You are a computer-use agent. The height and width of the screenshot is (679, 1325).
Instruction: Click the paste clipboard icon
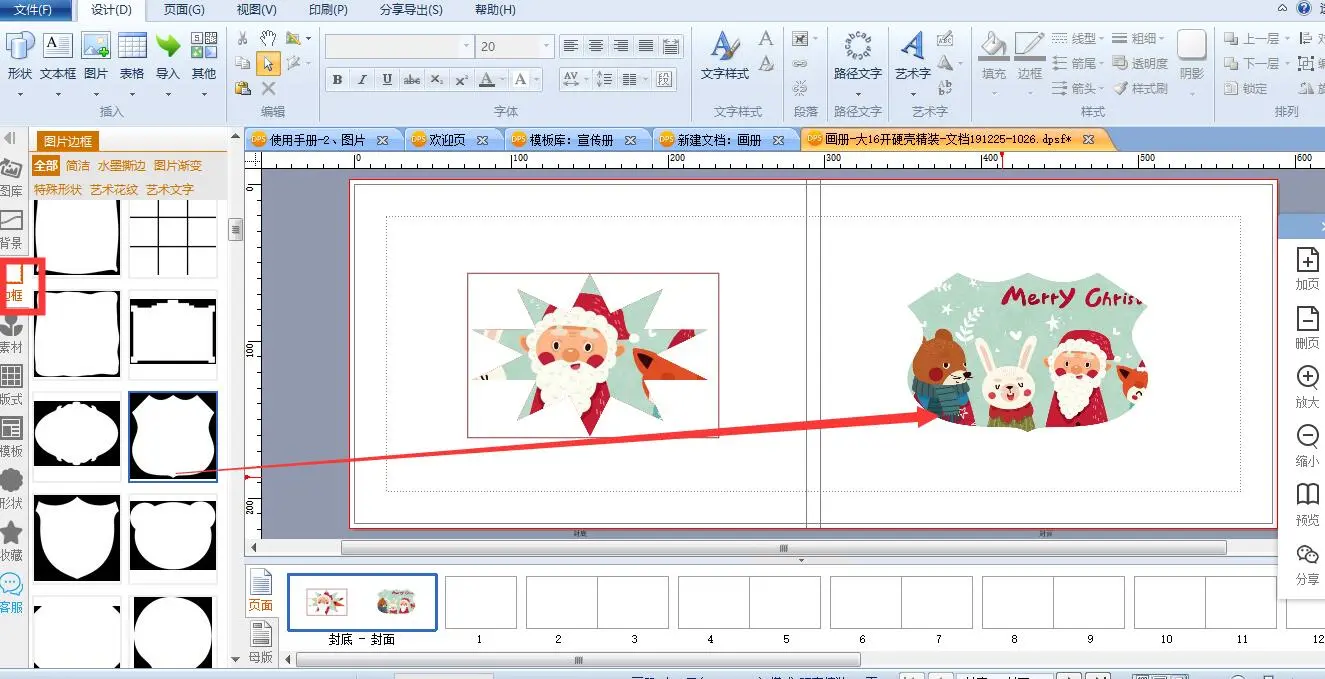pos(242,88)
